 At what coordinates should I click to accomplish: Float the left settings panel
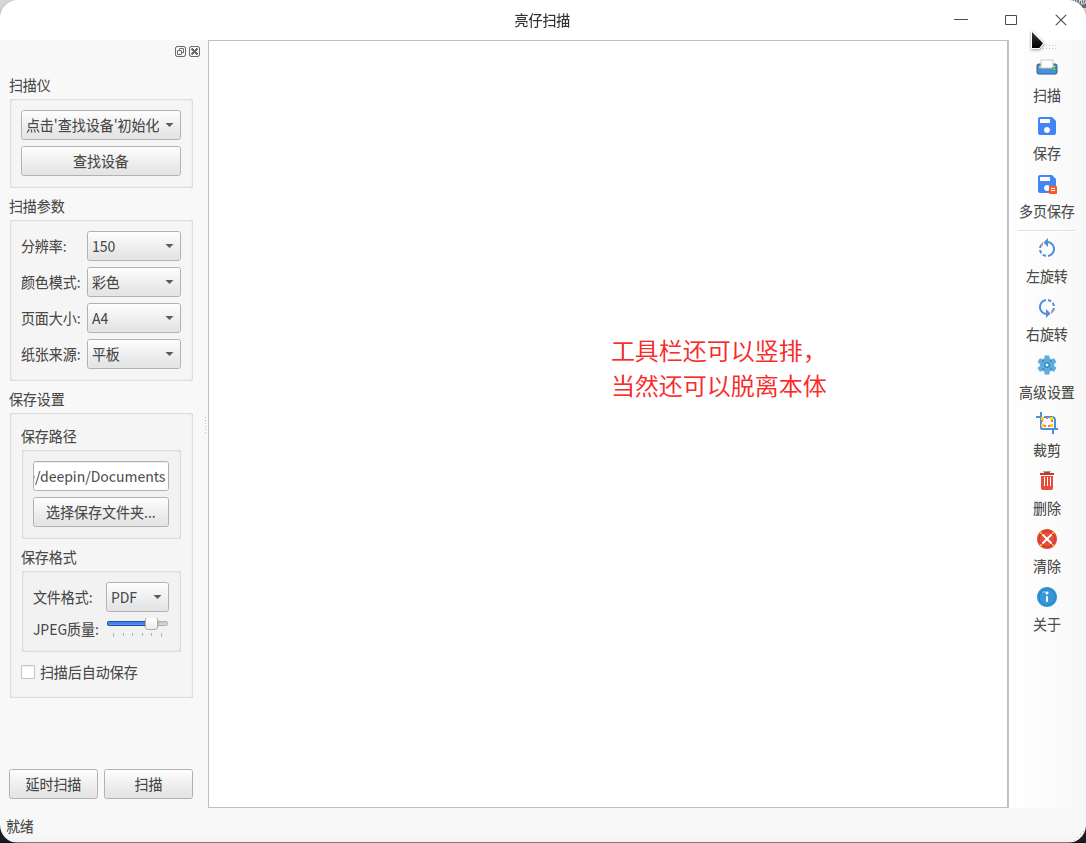pos(180,51)
